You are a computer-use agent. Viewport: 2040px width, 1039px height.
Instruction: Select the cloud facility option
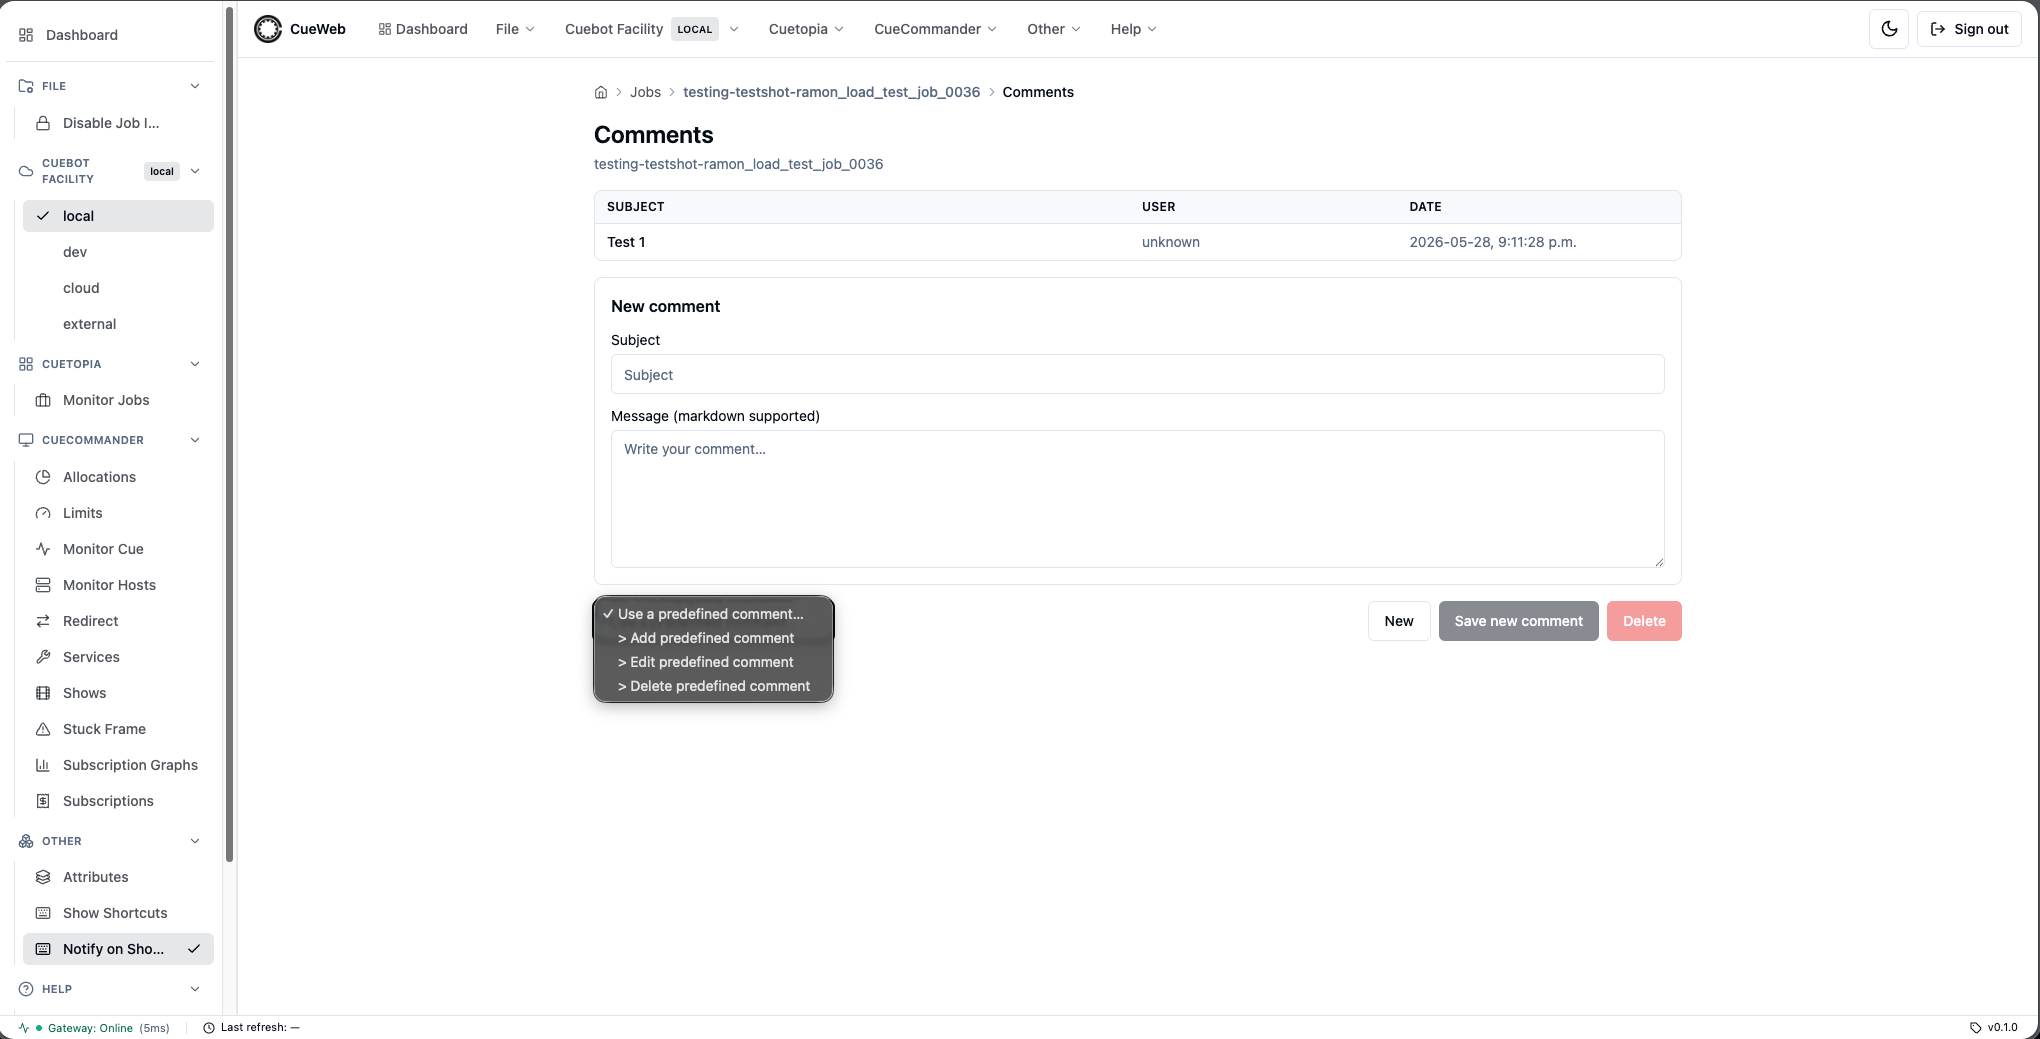pos(118,288)
